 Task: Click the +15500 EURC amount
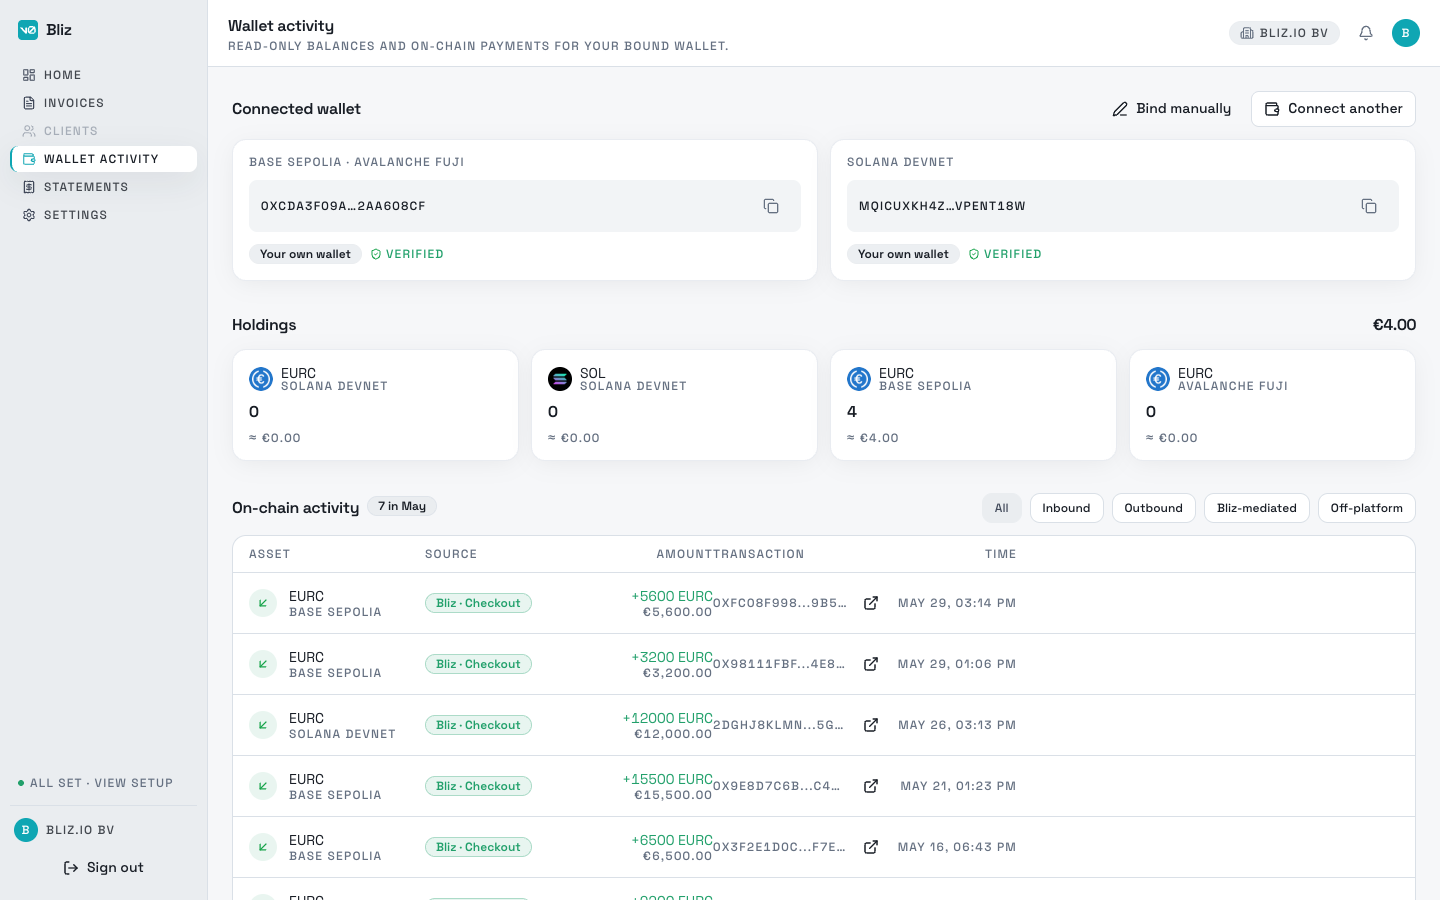(x=668, y=779)
